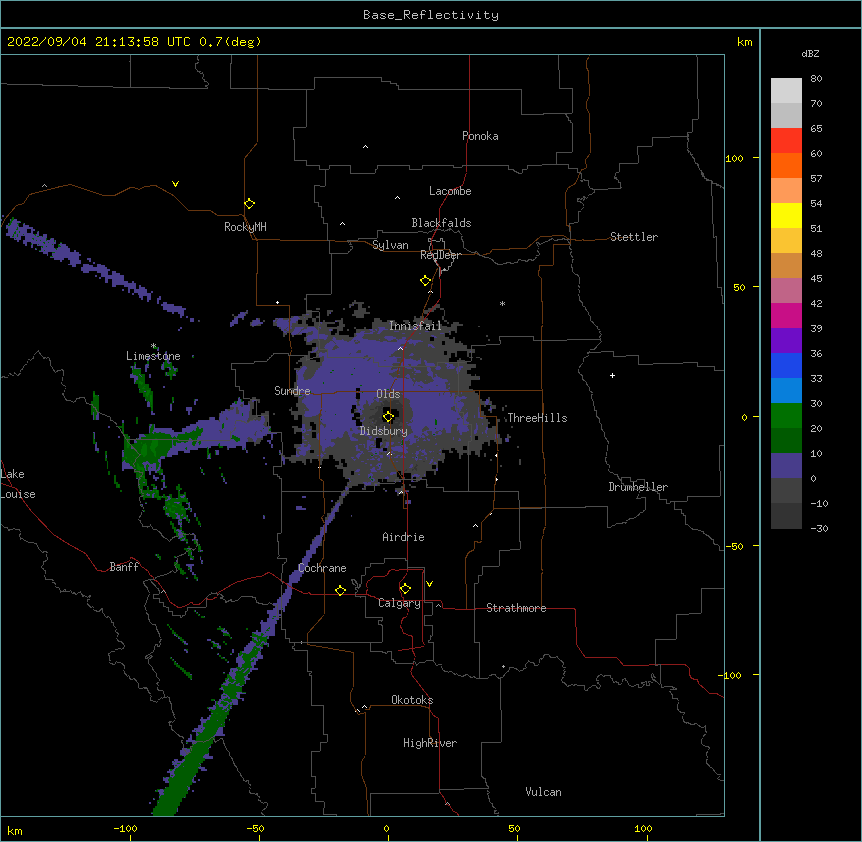Select the Didsbury city label
This screenshot has width=862, height=842.
coord(384,431)
